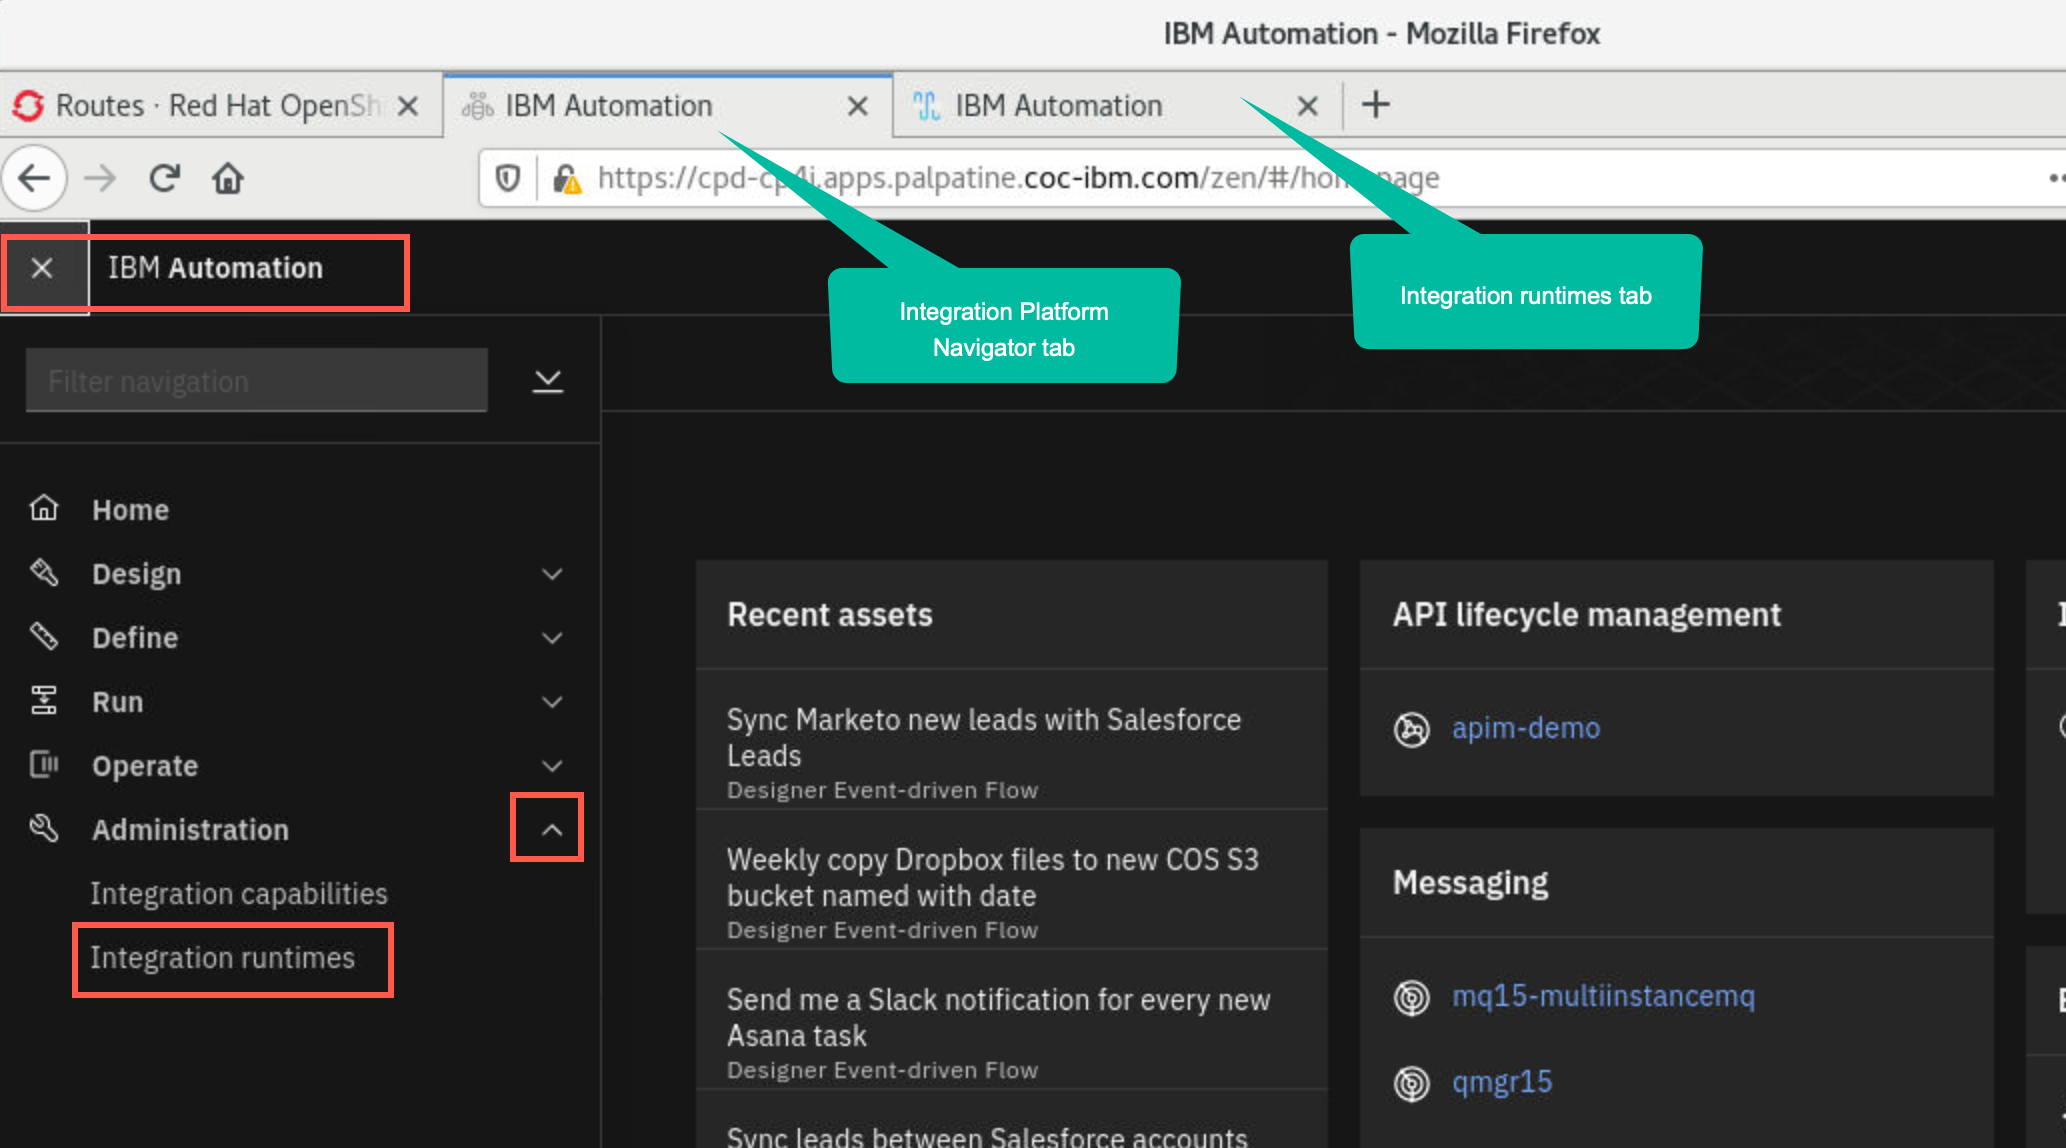This screenshot has width=2066, height=1148.
Task: Click the Run icon in sidebar
Action: [x=44, y=700]
